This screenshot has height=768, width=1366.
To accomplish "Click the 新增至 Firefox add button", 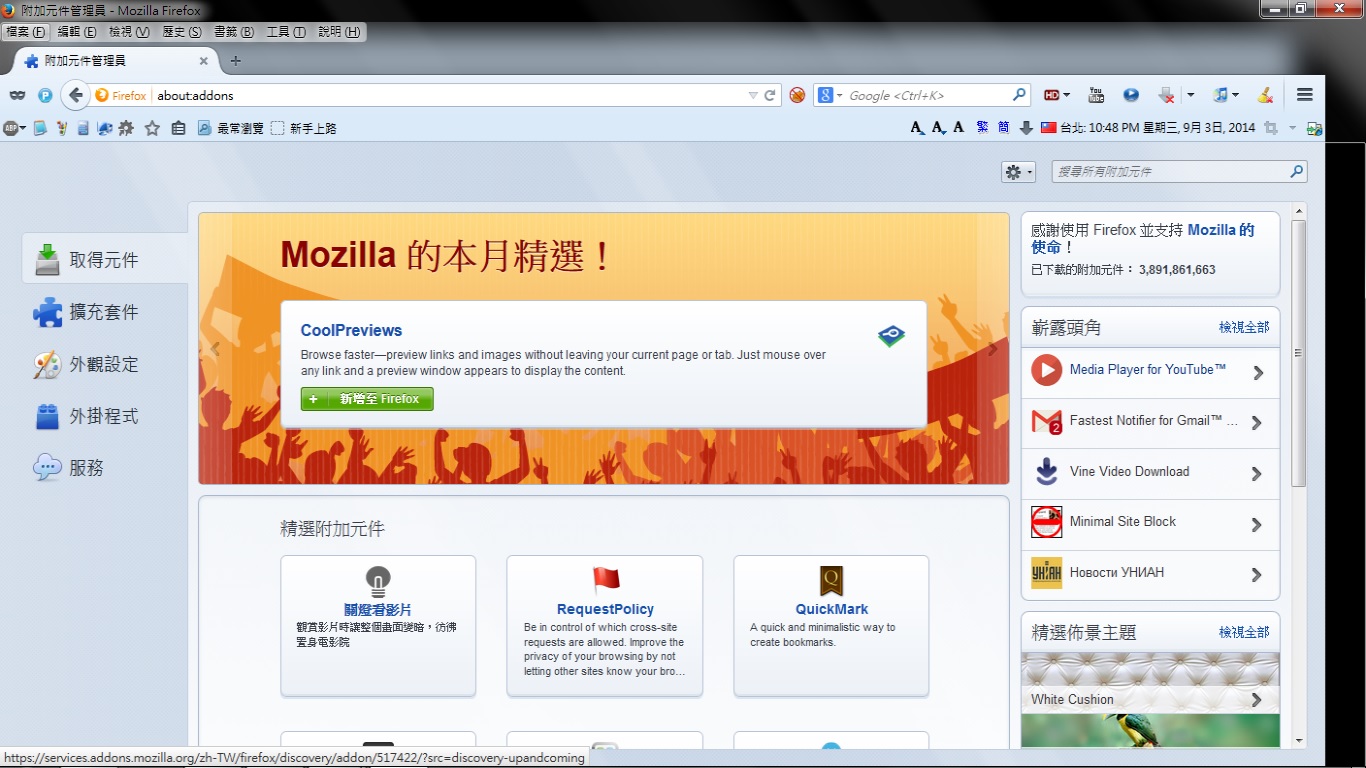I will click(367, 399).
